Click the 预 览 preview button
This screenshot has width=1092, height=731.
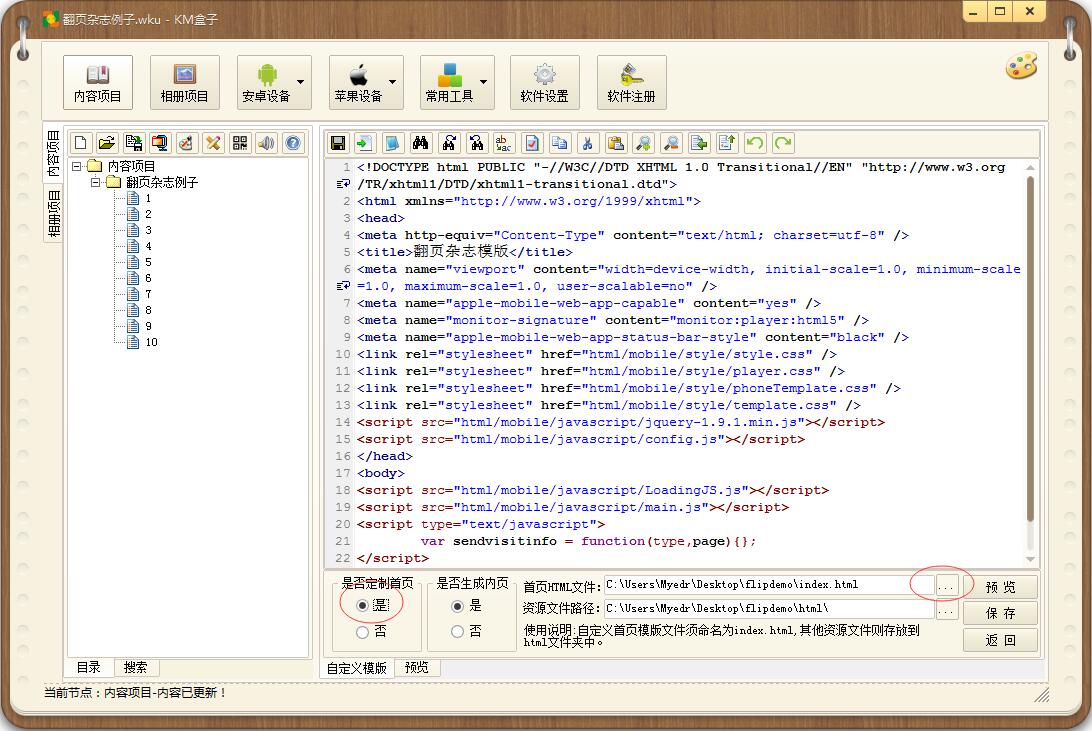tap(1000, 587)
